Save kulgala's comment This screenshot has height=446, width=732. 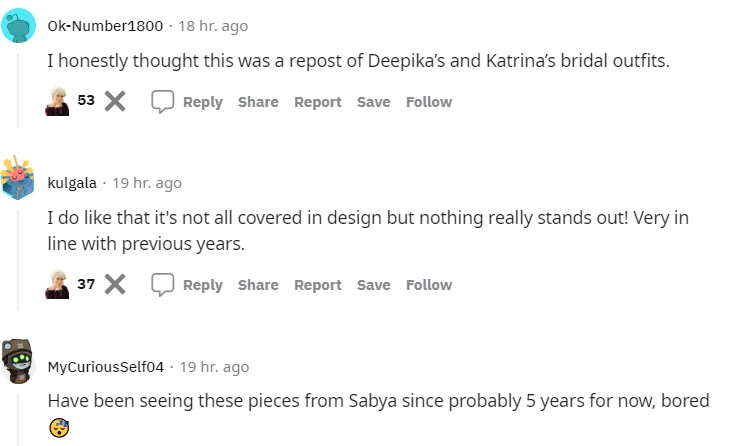click(373, 285)
